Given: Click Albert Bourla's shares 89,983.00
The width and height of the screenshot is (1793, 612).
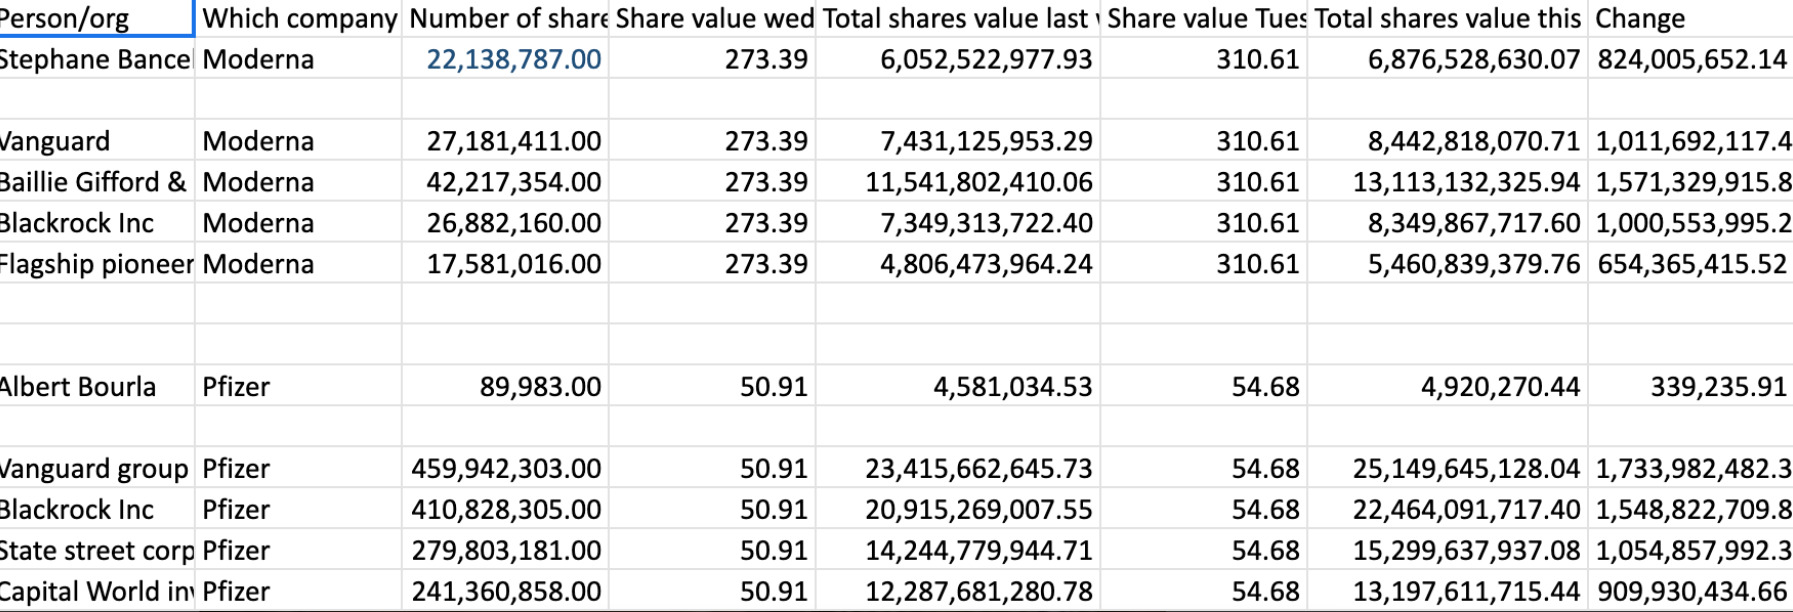Looking at the screenshot, I should [505, 386].
